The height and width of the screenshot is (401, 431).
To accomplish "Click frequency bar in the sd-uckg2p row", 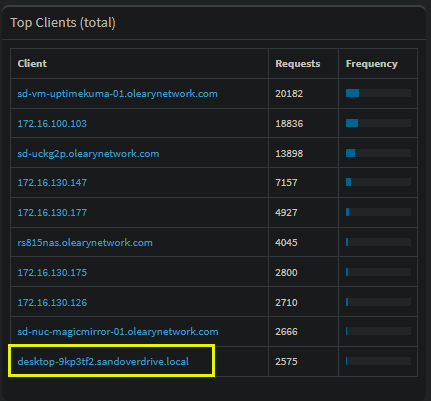I will coord(378,153).
